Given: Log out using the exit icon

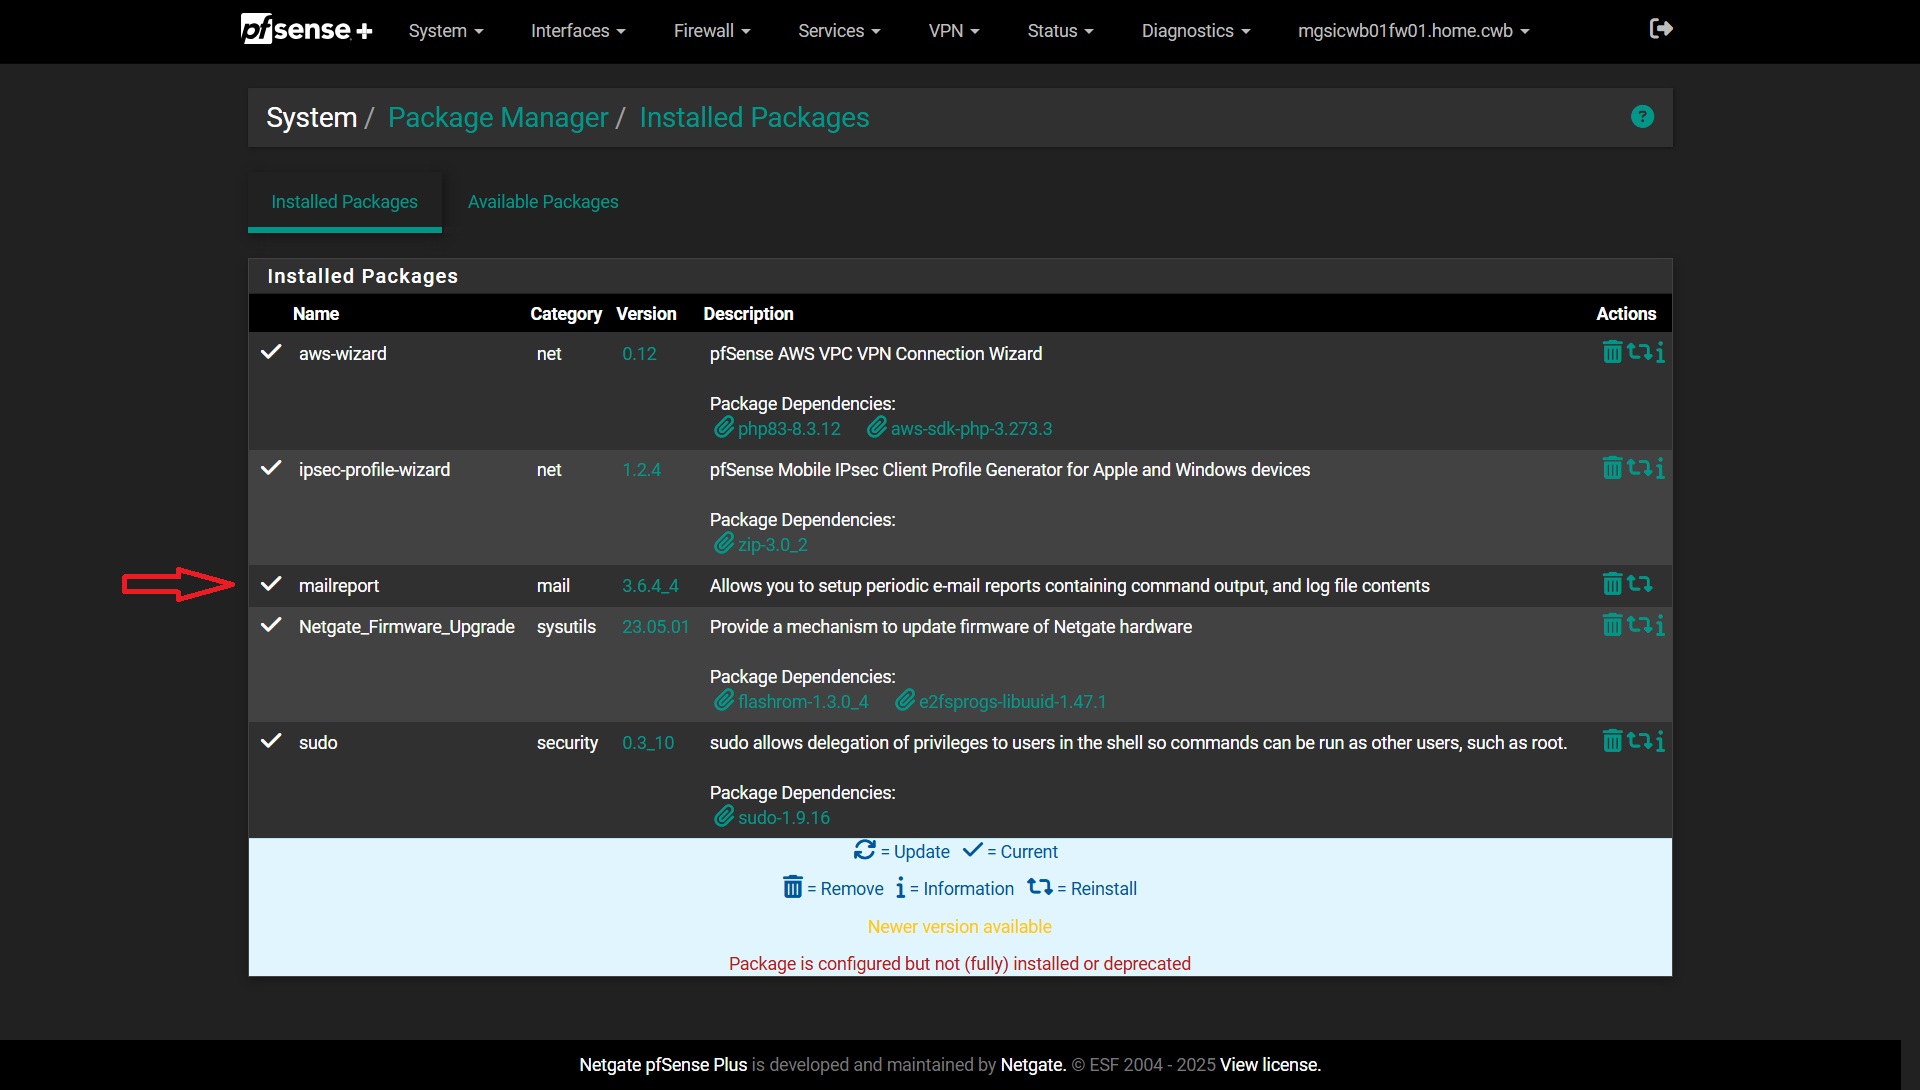Looking at the screenshot, I should (1661, 29).
